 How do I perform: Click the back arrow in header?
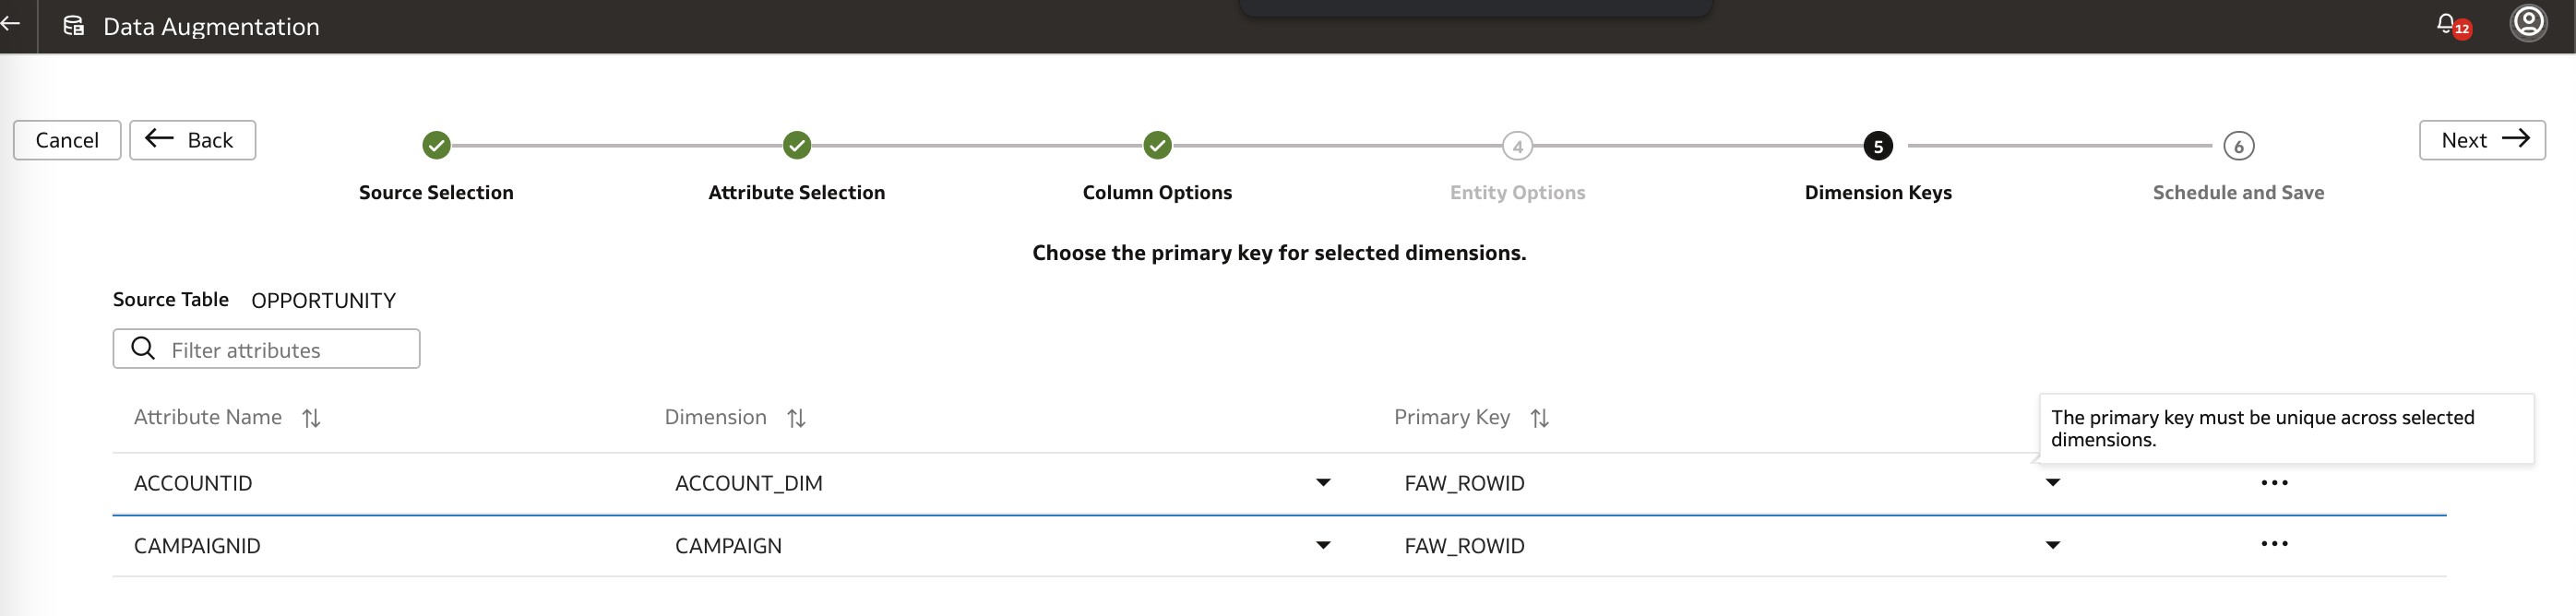(x=10, y=24)
